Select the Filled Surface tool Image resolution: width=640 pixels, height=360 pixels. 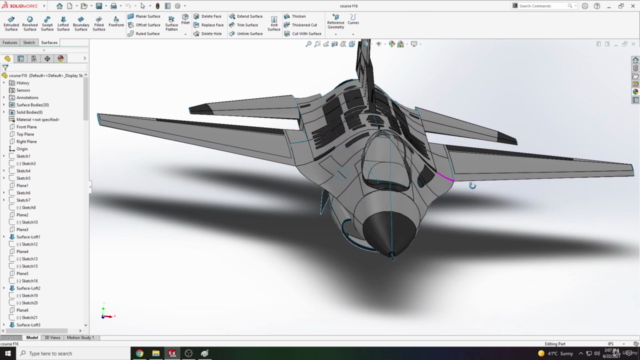click(x=99, y=24)
